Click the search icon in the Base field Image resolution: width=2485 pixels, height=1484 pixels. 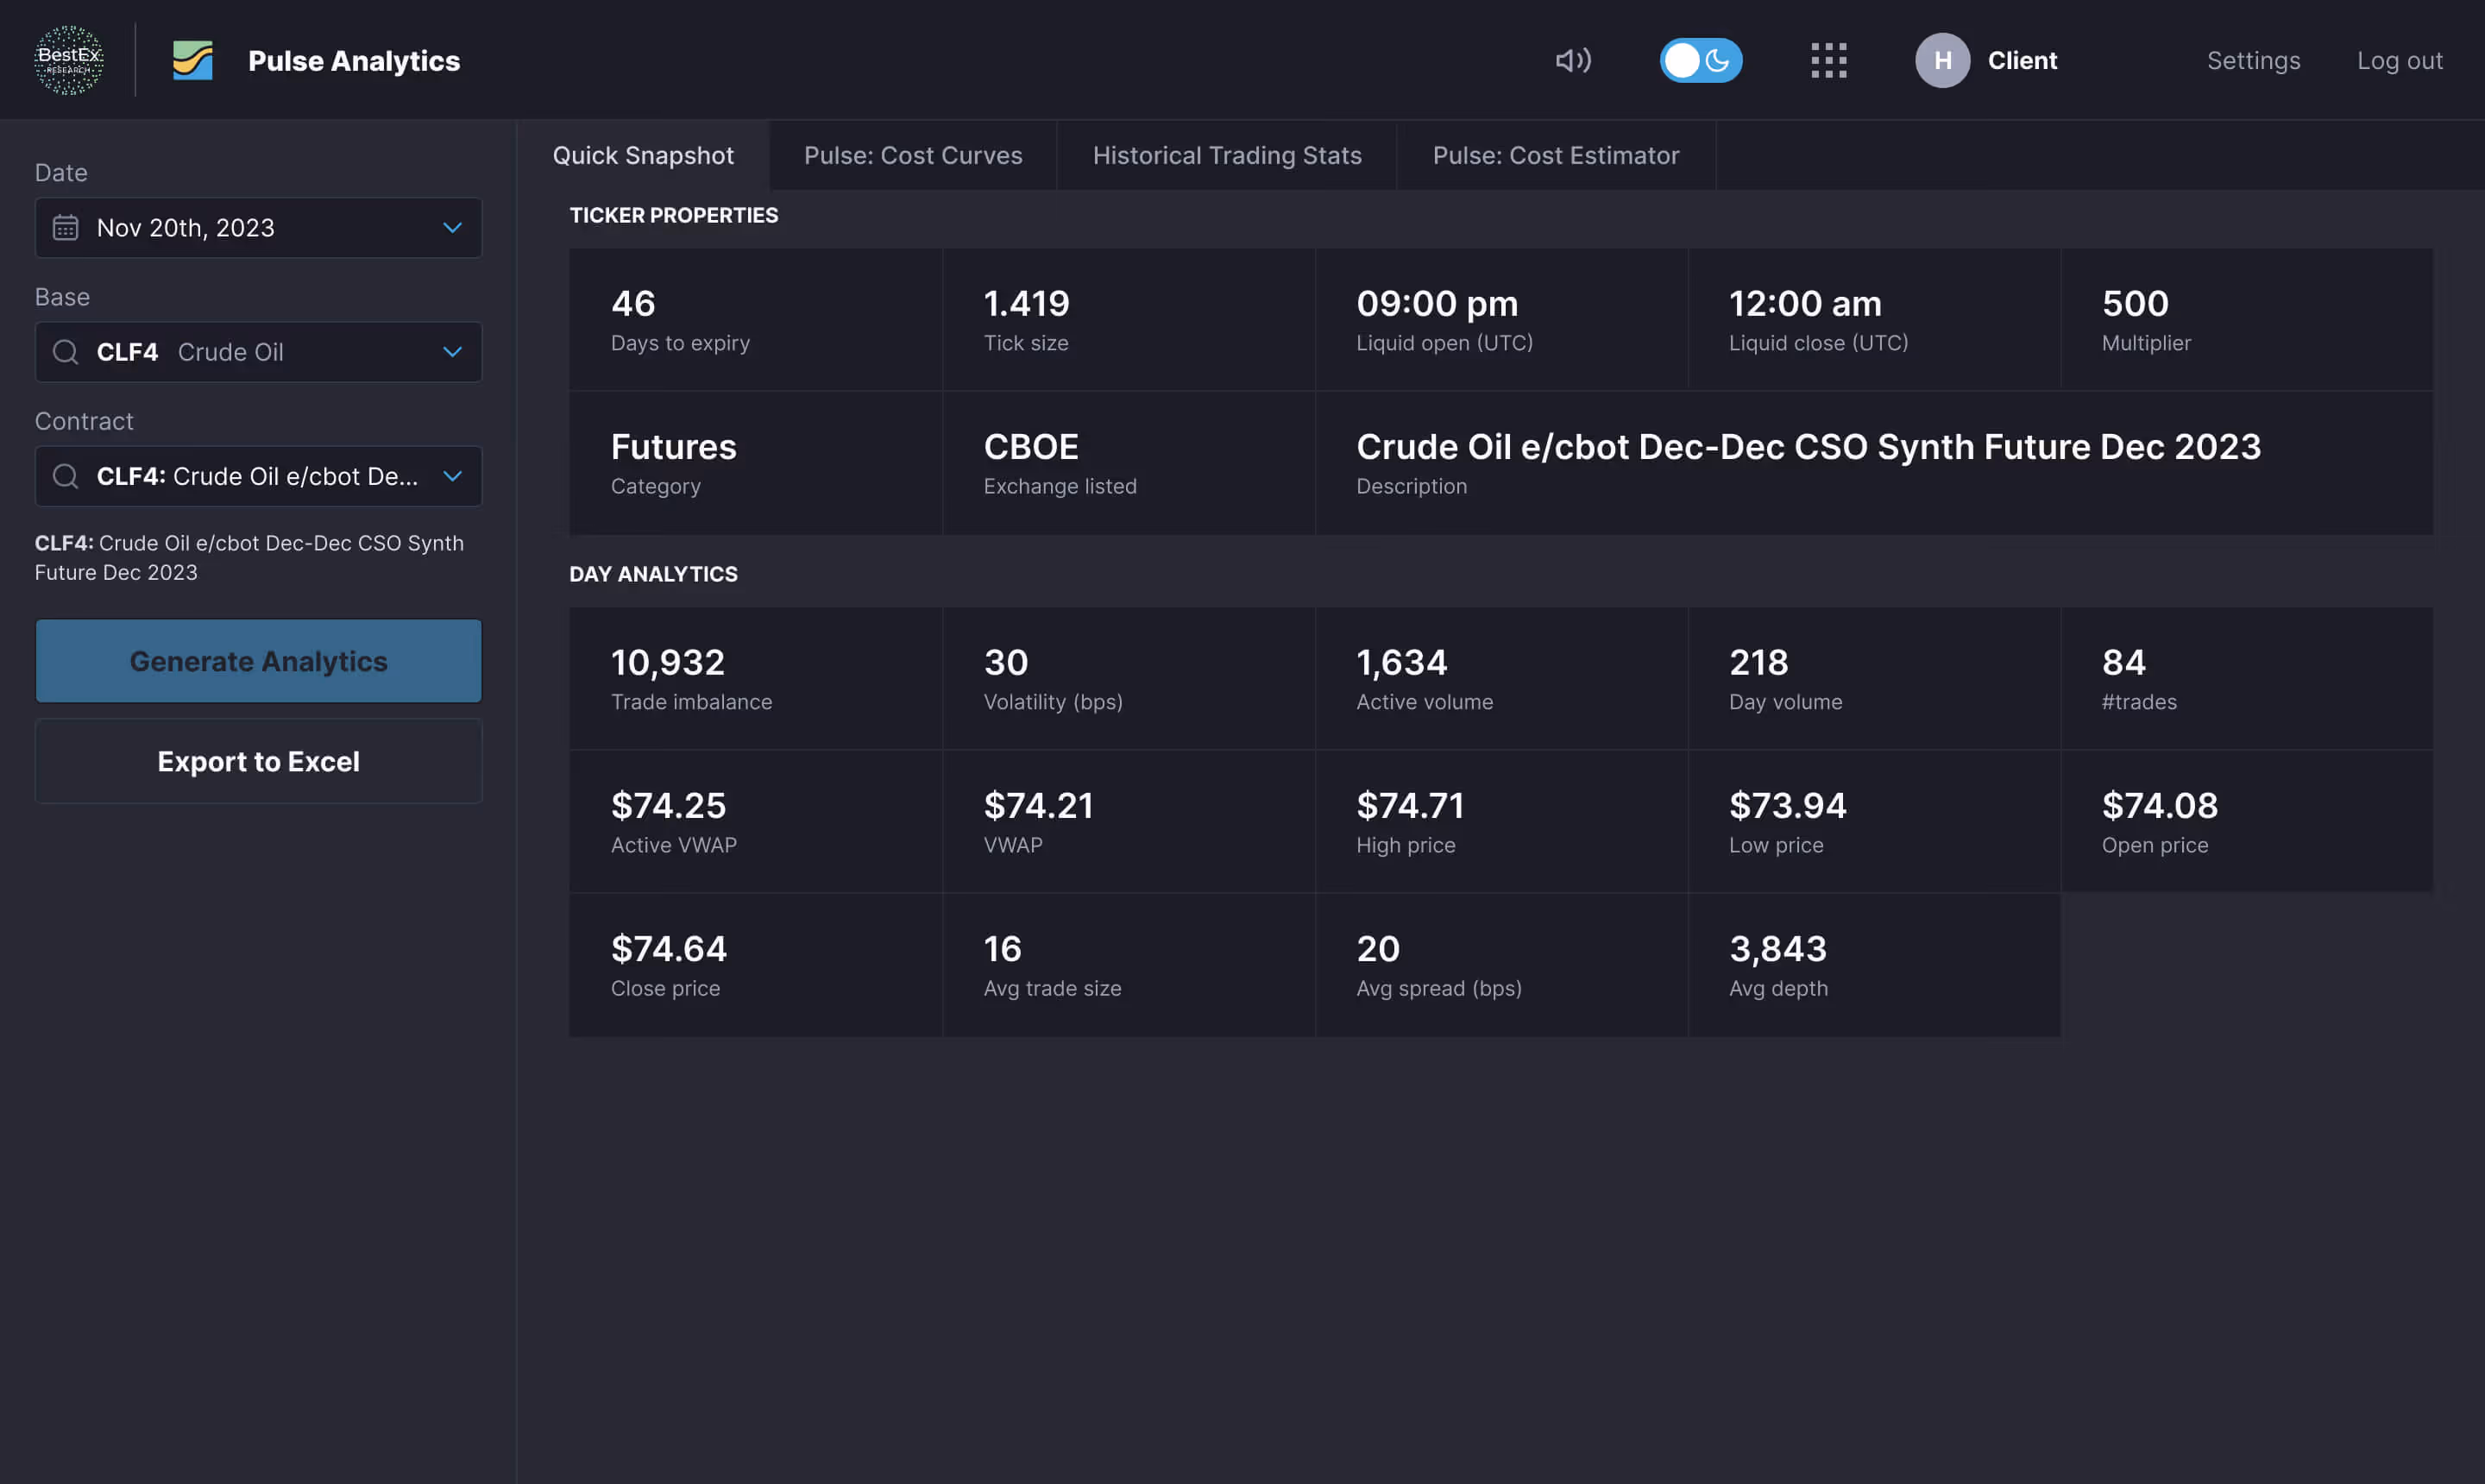pos(66,352)
